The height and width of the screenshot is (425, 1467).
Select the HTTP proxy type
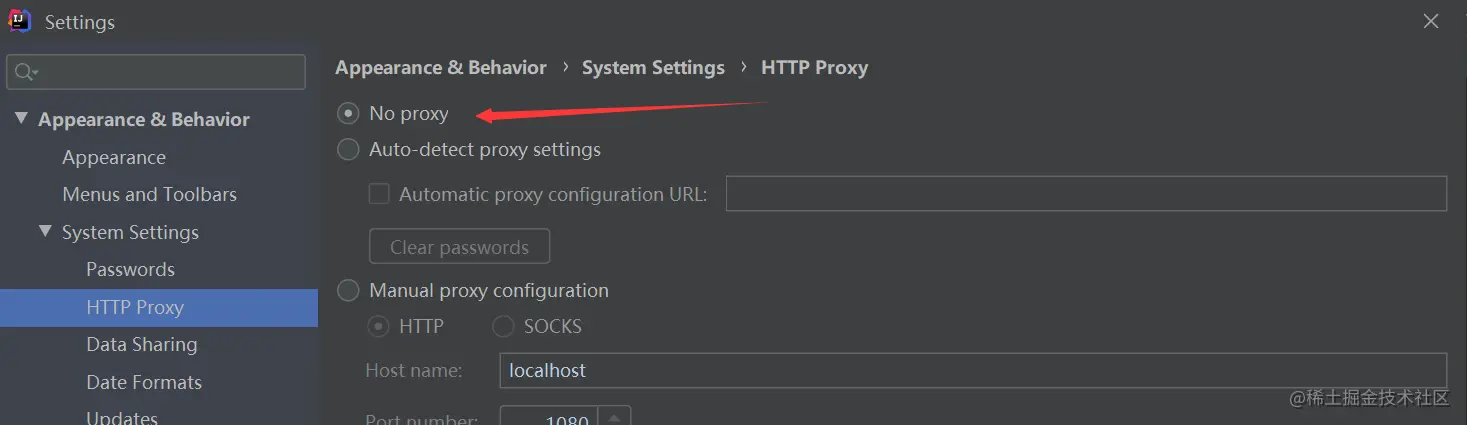(x=379, y=327)
